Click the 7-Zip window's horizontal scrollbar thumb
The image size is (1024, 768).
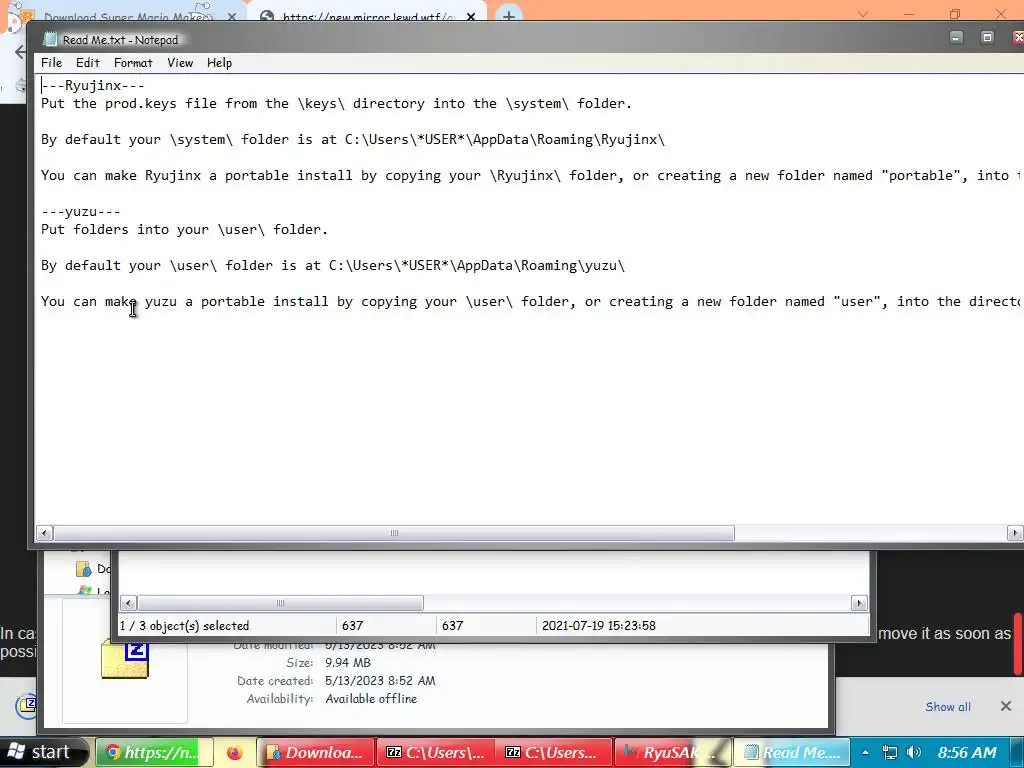(280, 603)
